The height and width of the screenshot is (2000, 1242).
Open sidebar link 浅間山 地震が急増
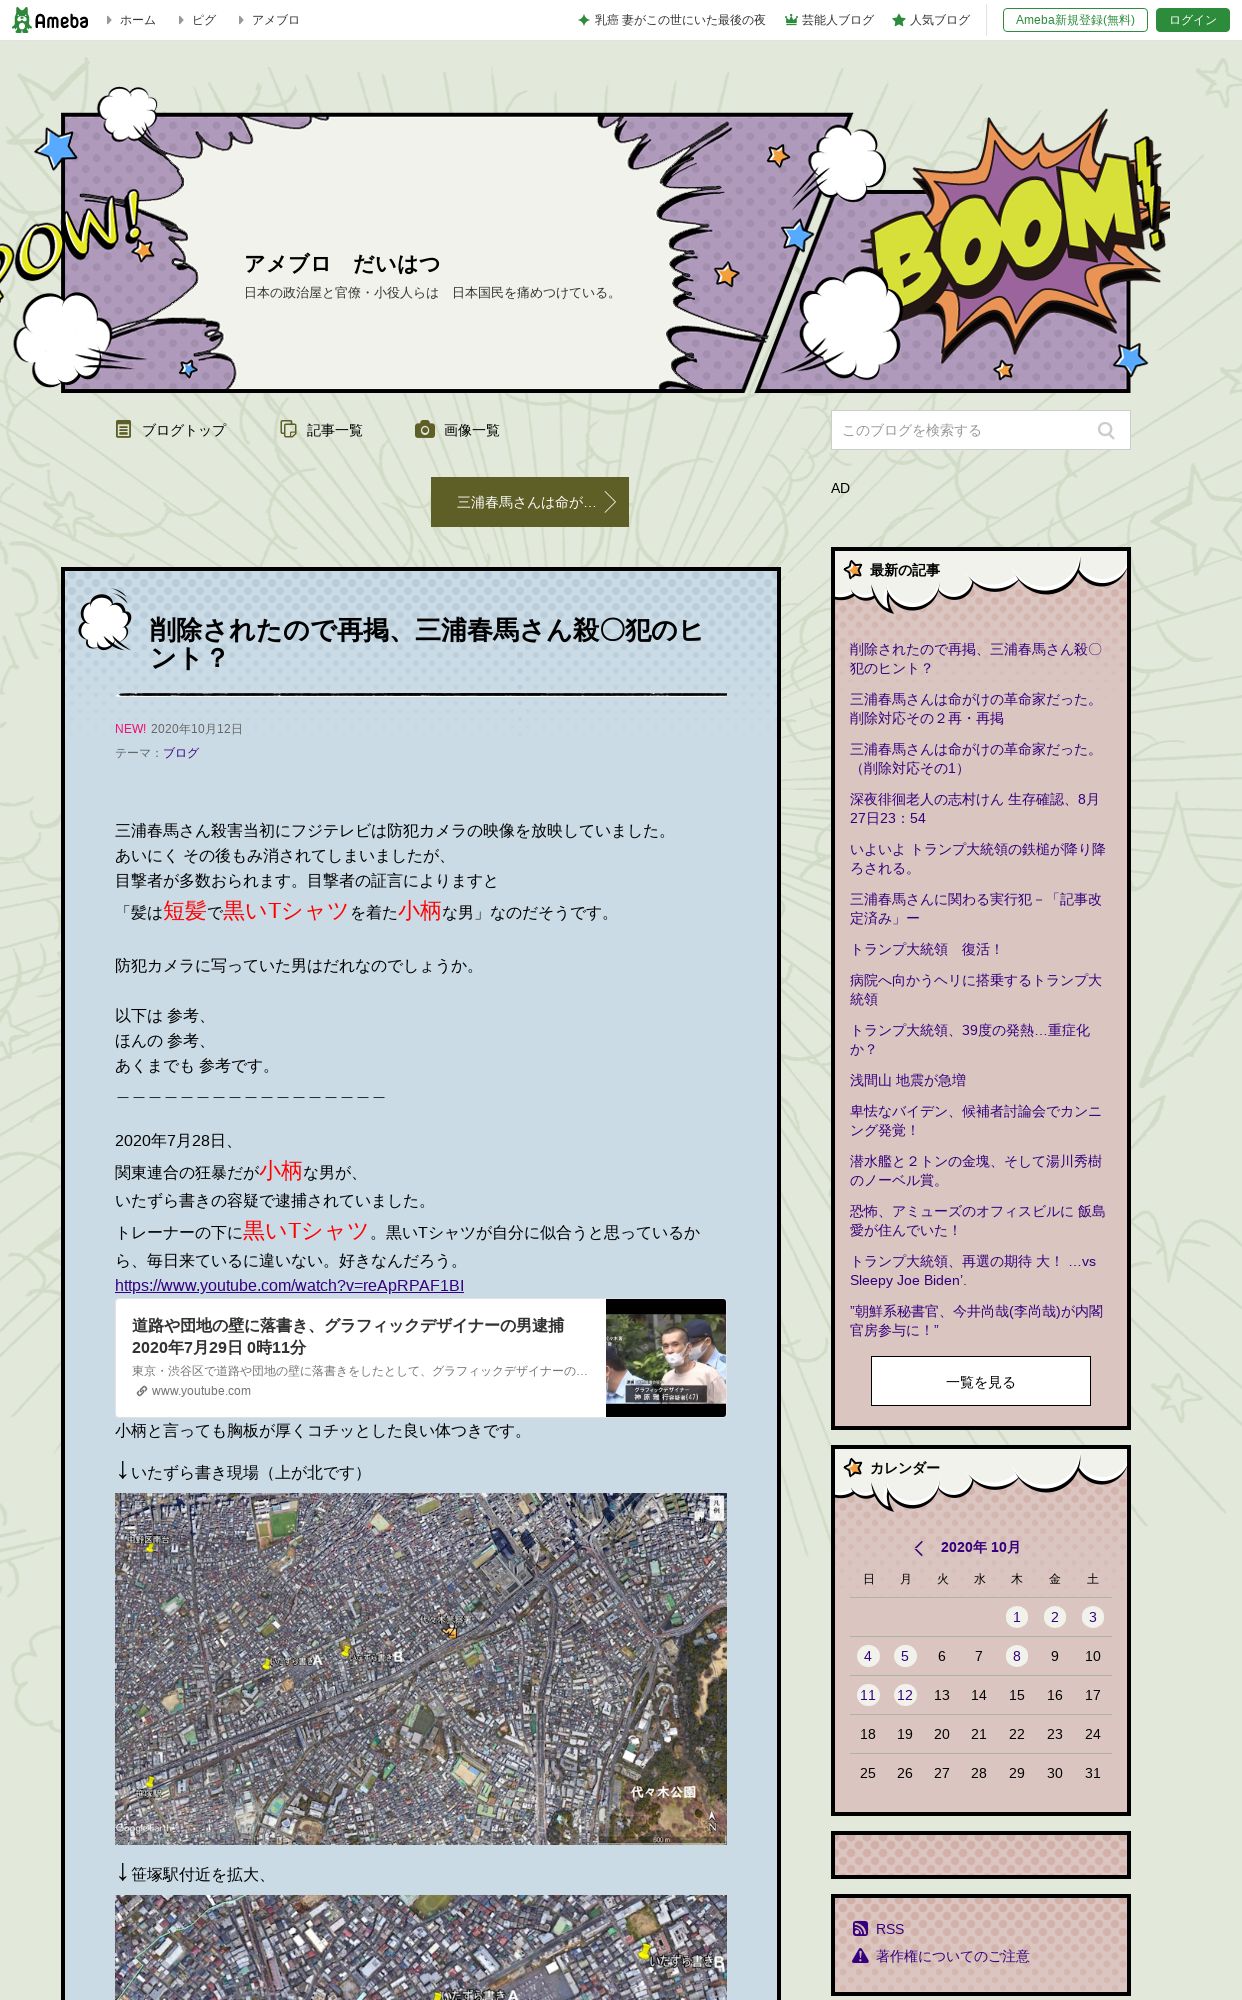pos(908,1080)
